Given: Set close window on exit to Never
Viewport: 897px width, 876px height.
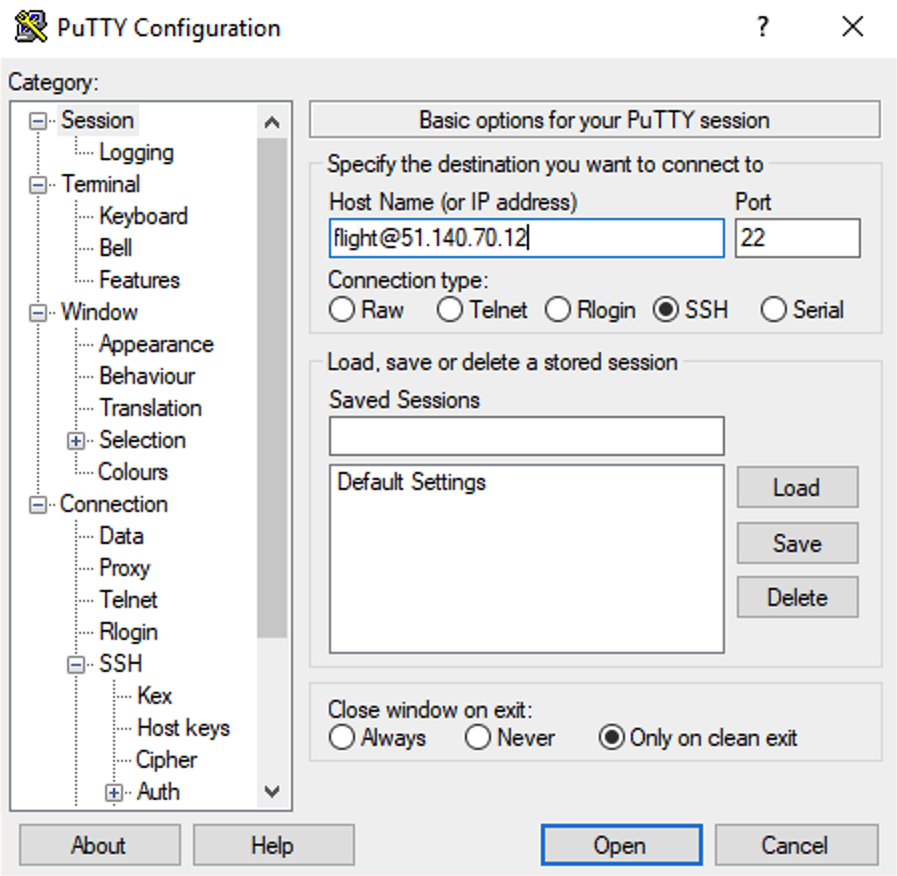Looking at the screenshot, I should [478, 738].
